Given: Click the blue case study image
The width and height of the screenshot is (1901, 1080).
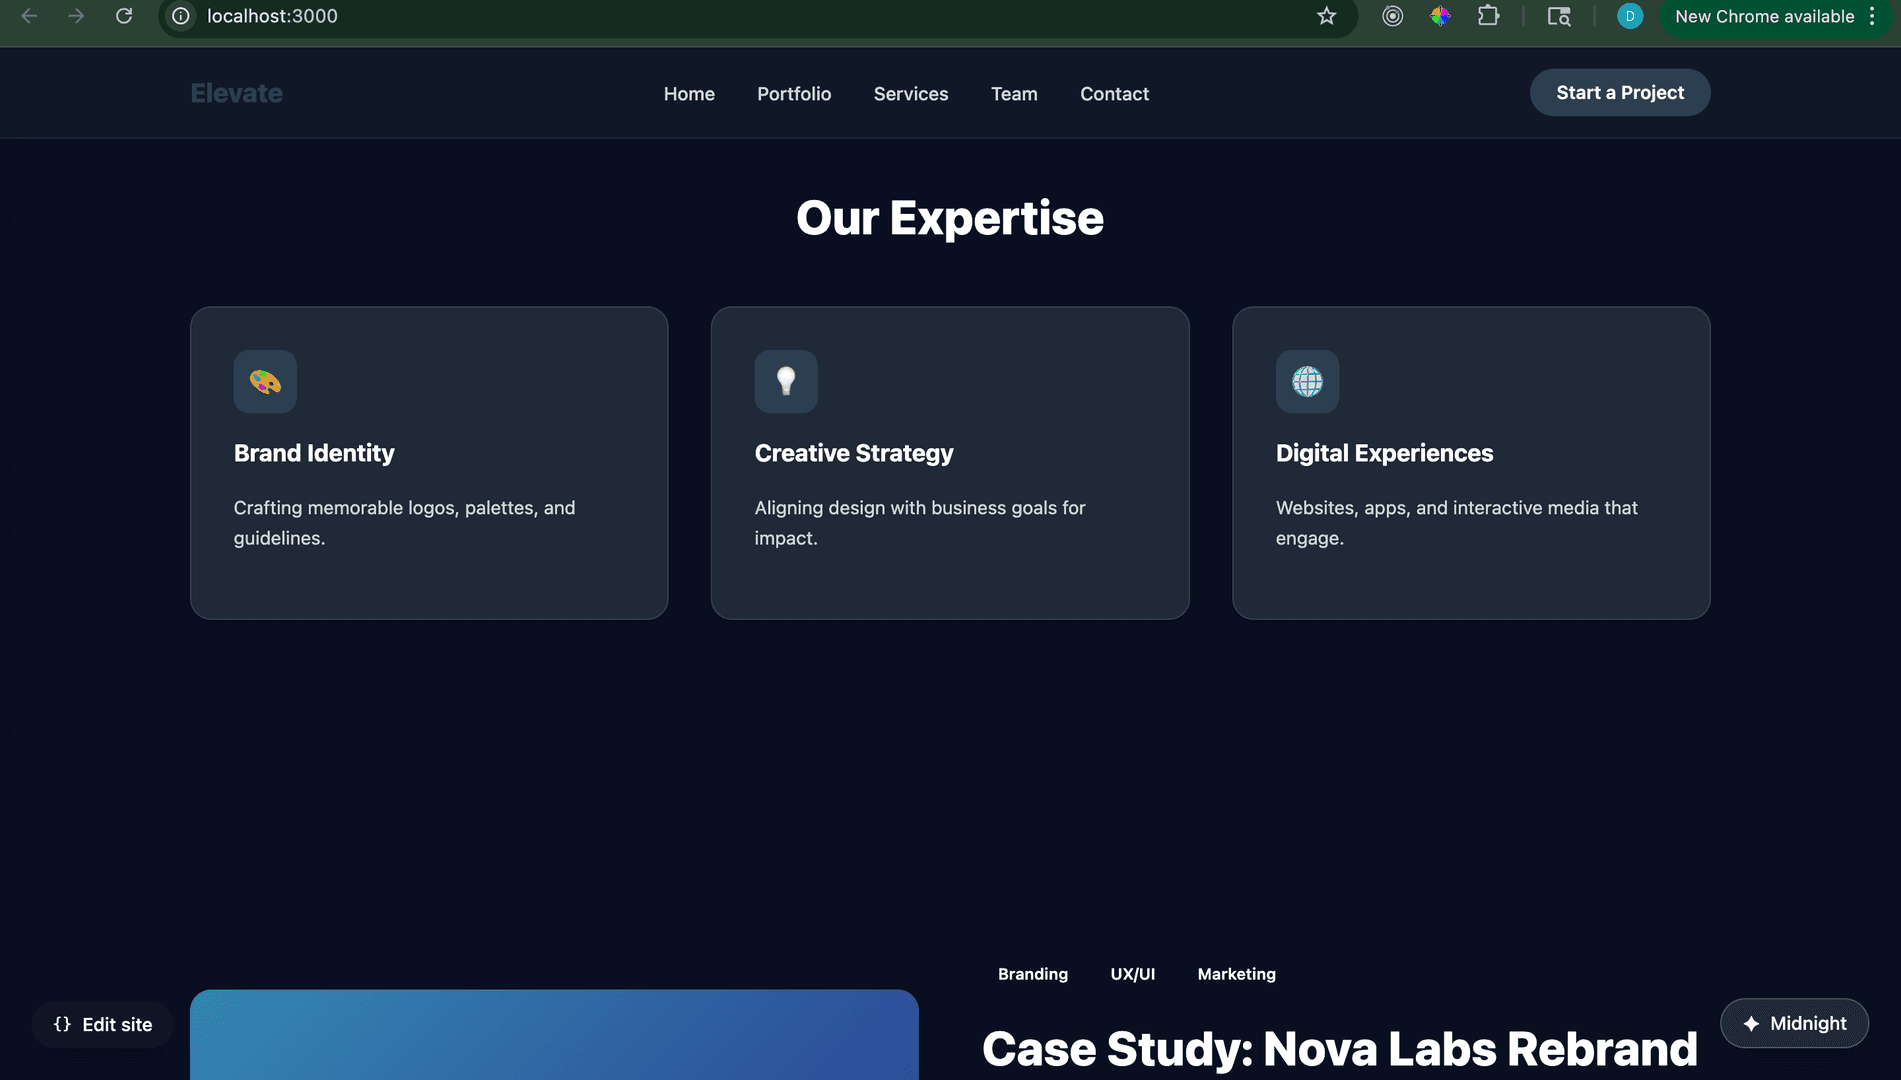Looking at the screenshot, I should point(554,1035).
